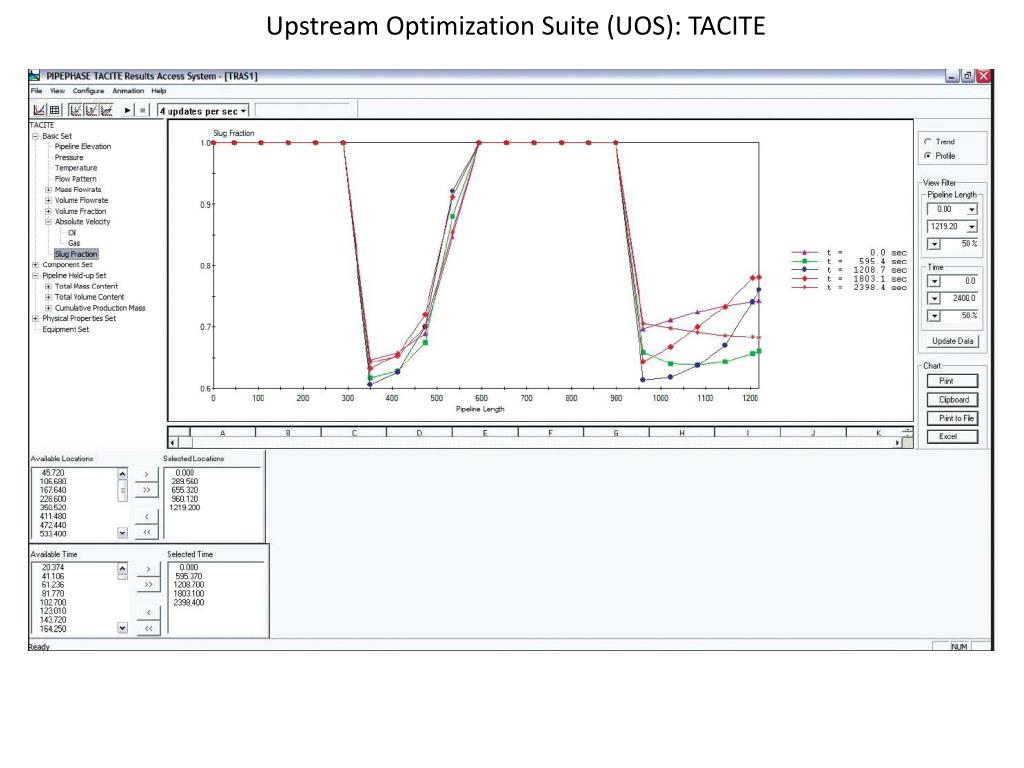Screen dimensions: 1024x768
Task: Expand the Mass Flowrate node
Action: (48, 189)
